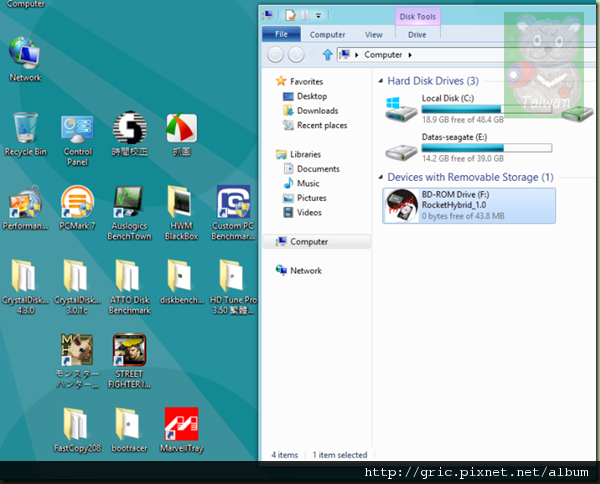The image size is (600, 484).
Task: Open the Quick Access Toolbar customize dropdown
Action: 320,16
